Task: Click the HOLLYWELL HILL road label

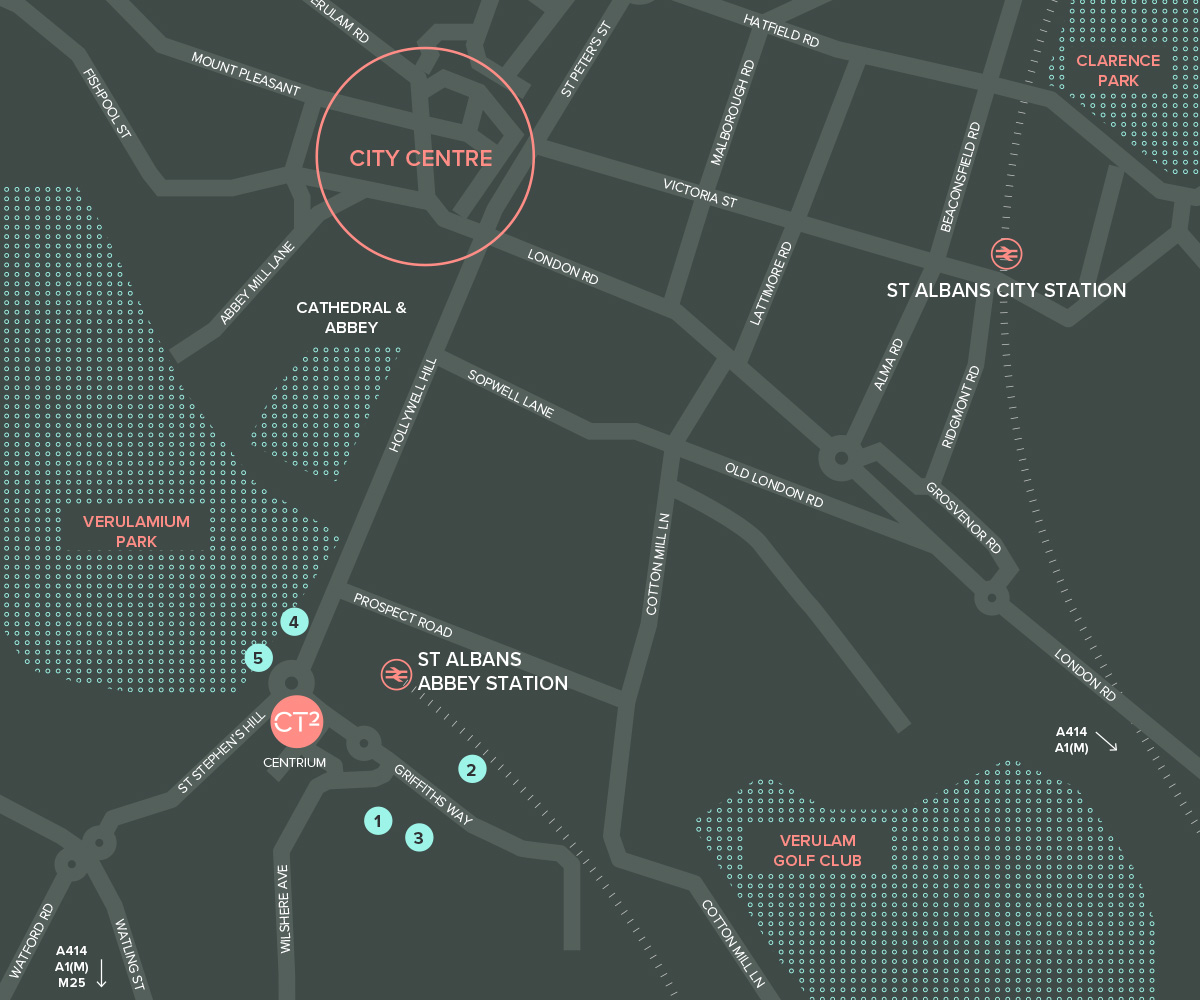Action: (413, 405)
